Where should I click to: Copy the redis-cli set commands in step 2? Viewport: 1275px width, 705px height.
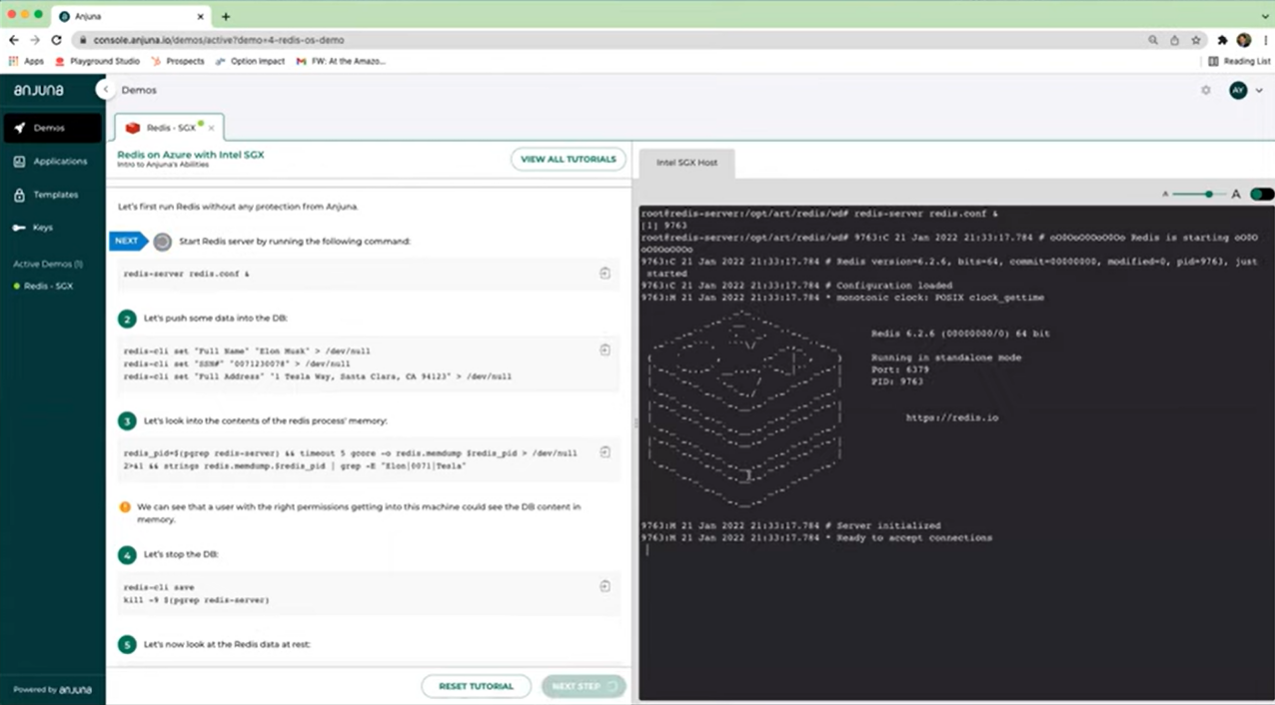pyautogui.click(x=605, y=350)
